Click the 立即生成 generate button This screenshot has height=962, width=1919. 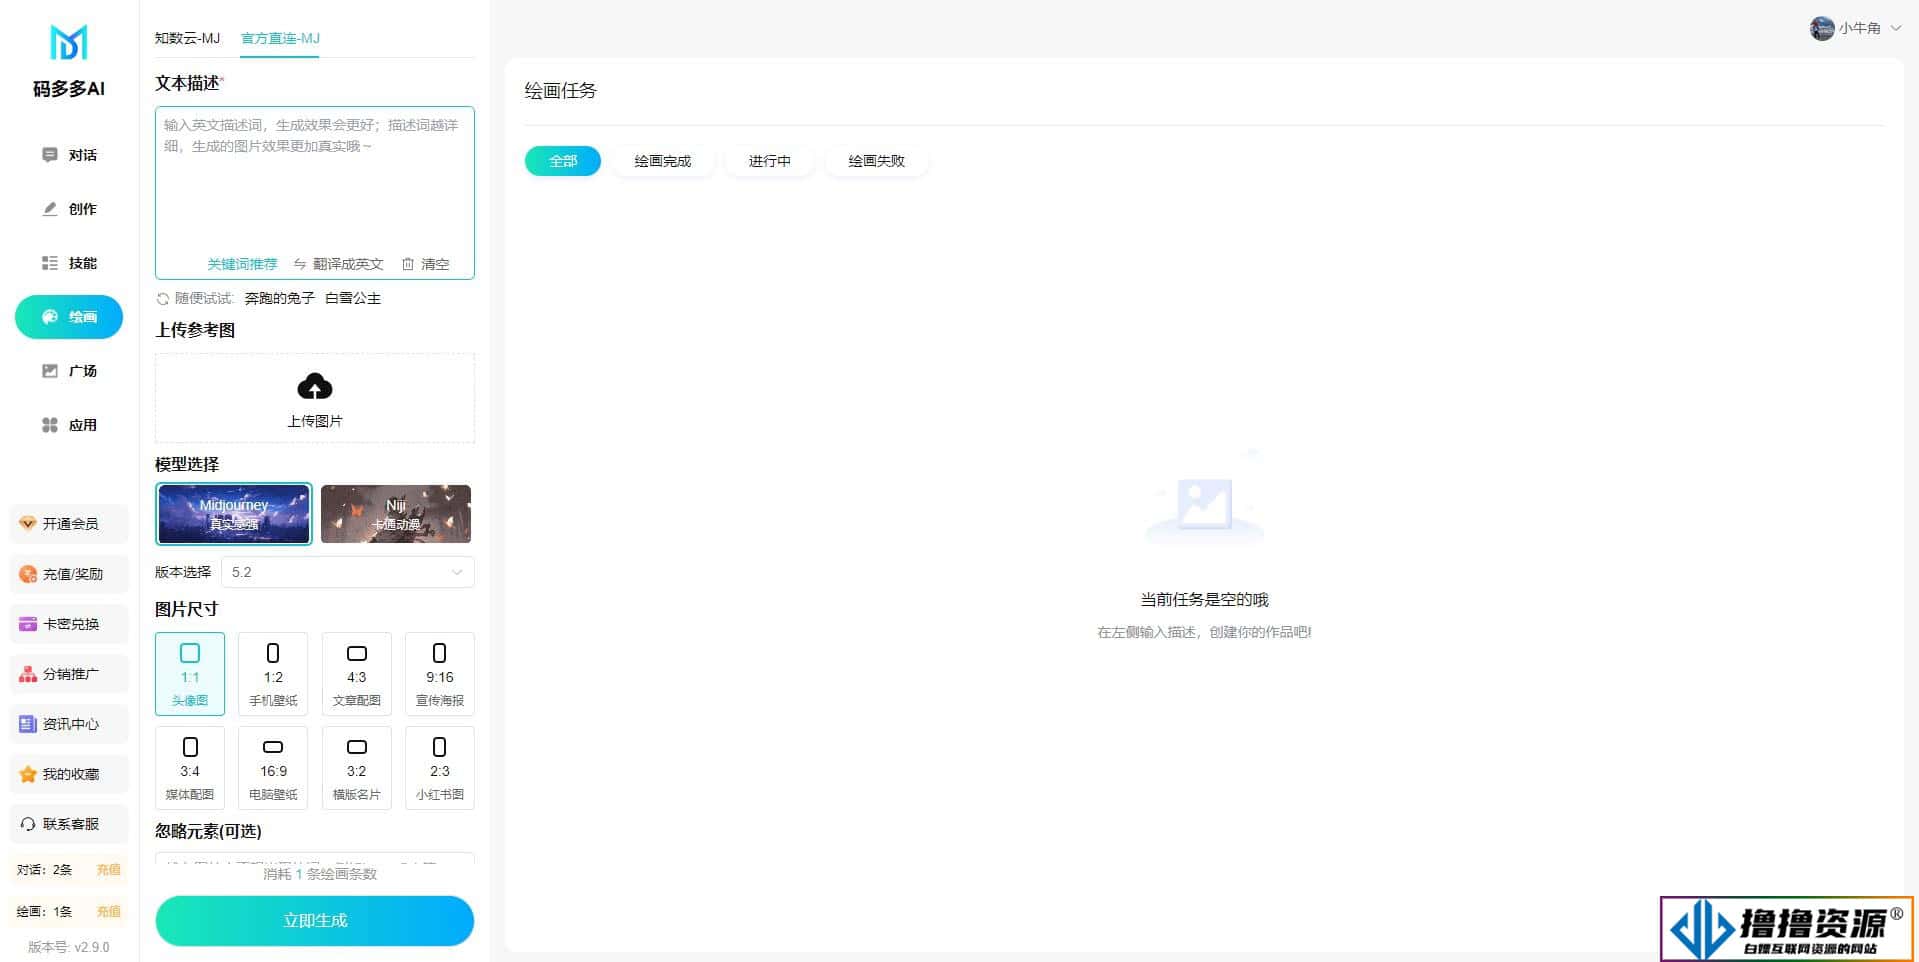click(315, 921)
